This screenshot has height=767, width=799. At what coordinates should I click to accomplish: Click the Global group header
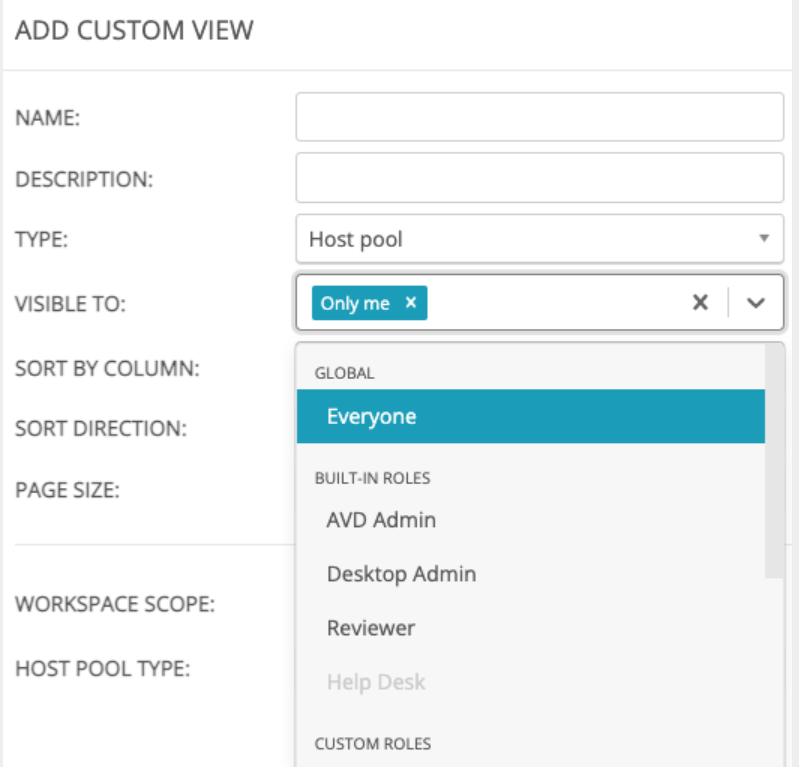click(344, 373)
